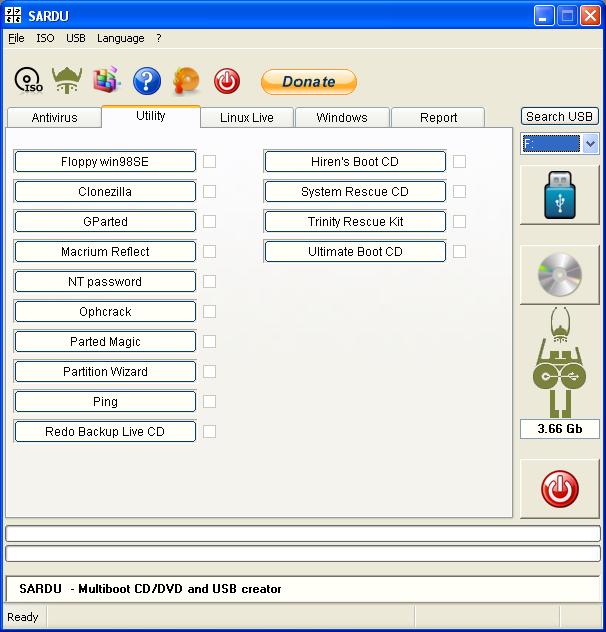Screen dimensions: 606x632
Task: Click the upper progress bar
Action: tap(303, 534)
